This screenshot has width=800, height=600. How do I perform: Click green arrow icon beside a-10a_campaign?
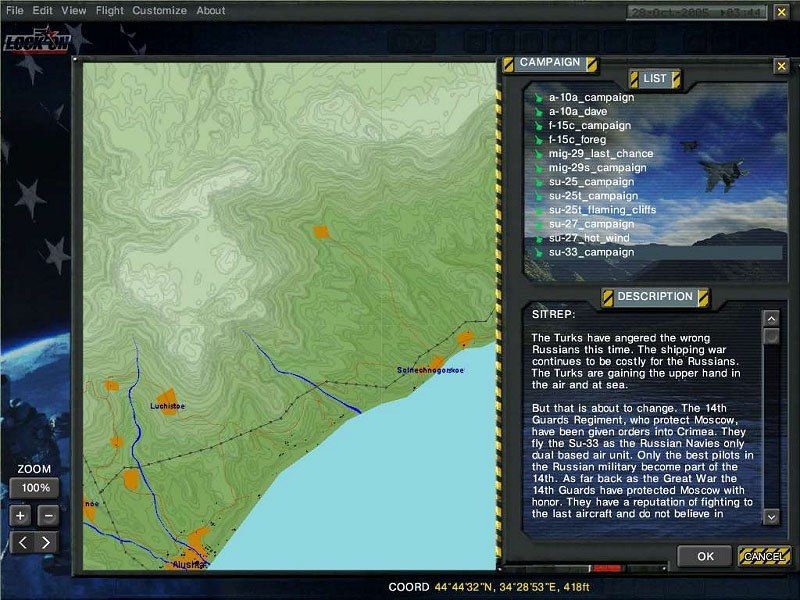[x=538, y=98]
